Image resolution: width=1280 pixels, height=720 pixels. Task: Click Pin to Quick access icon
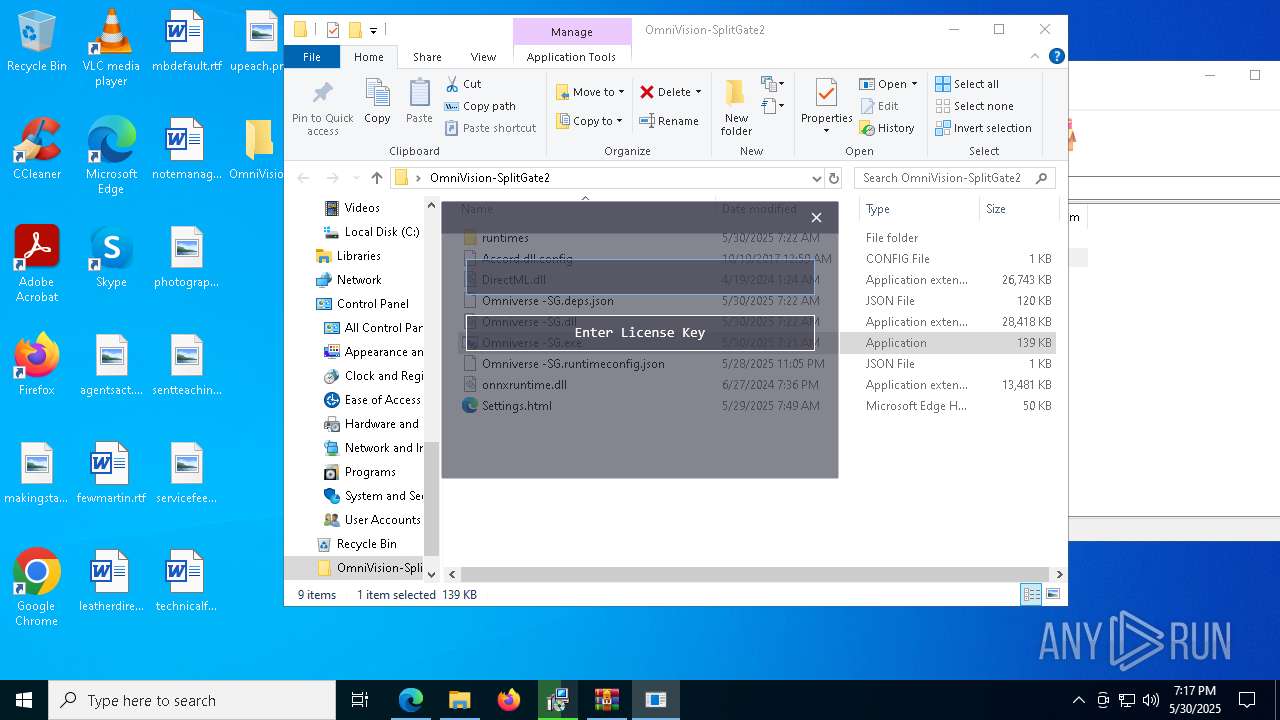tap(322, 108)
